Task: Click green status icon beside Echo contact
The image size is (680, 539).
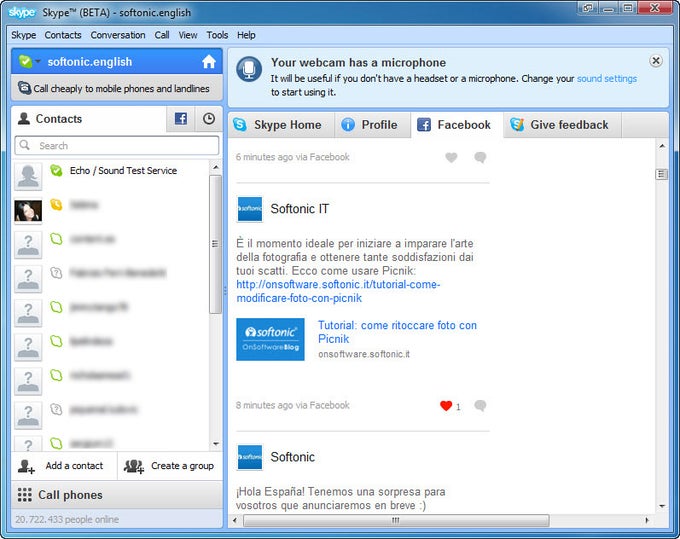Action: pyautogui.click(x=56, y=170)
